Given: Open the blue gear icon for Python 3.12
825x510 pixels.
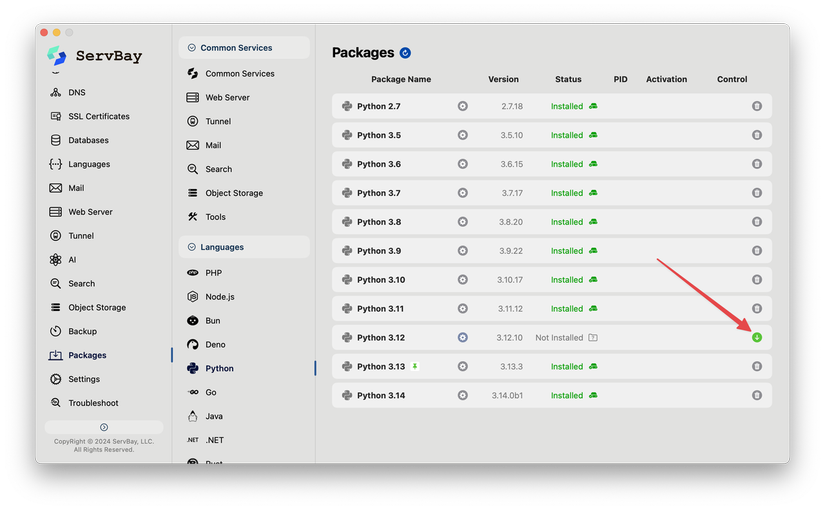Looking at the screenshot, I should 462,337.
